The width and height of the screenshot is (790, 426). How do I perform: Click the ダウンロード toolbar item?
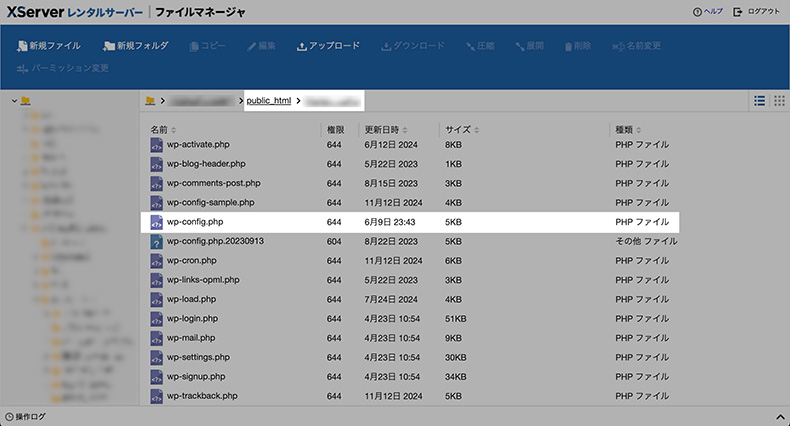point(413,46)
